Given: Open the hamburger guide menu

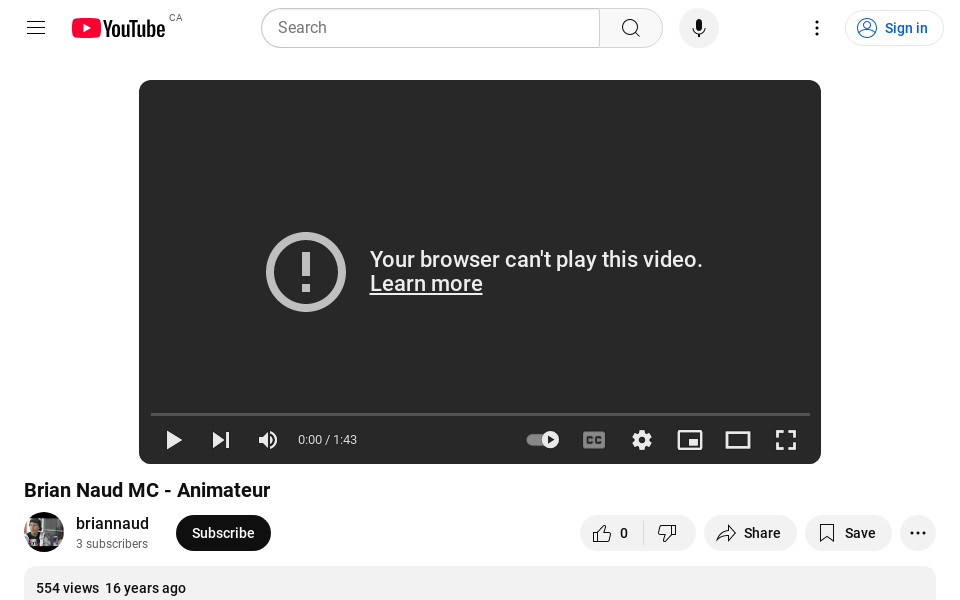Looking at the screenshot, I should [x=36, y=28].
